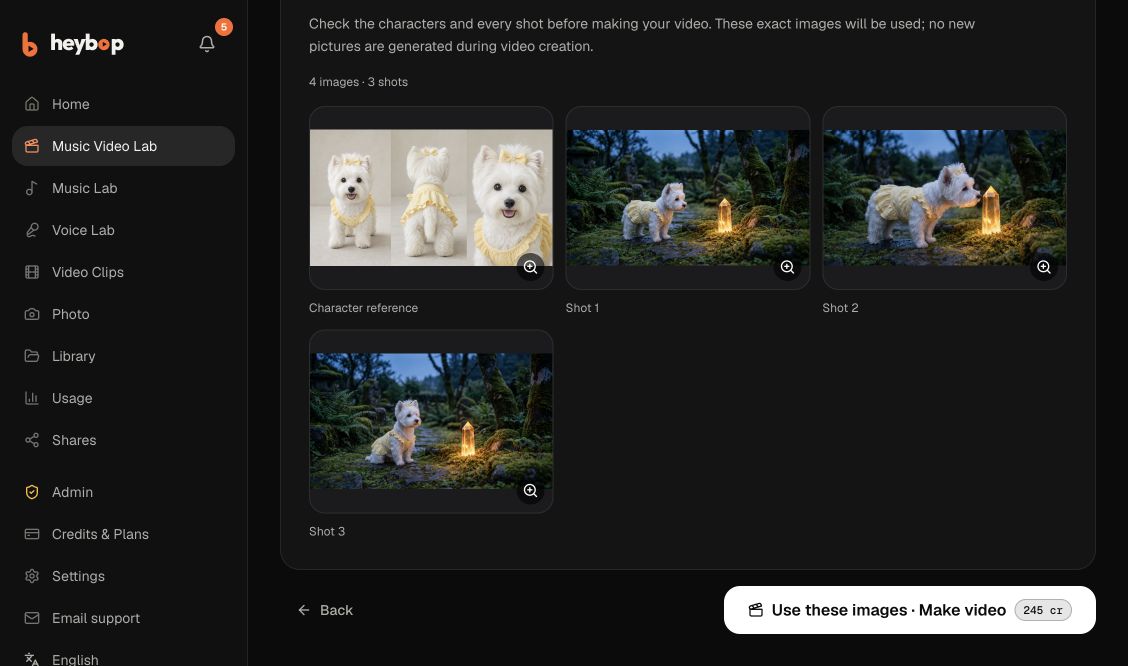Click the English language translate icon
Image resolution: width=1128 pixels, height=666 pixels.
pyautogui.click(x=32, y=659)
